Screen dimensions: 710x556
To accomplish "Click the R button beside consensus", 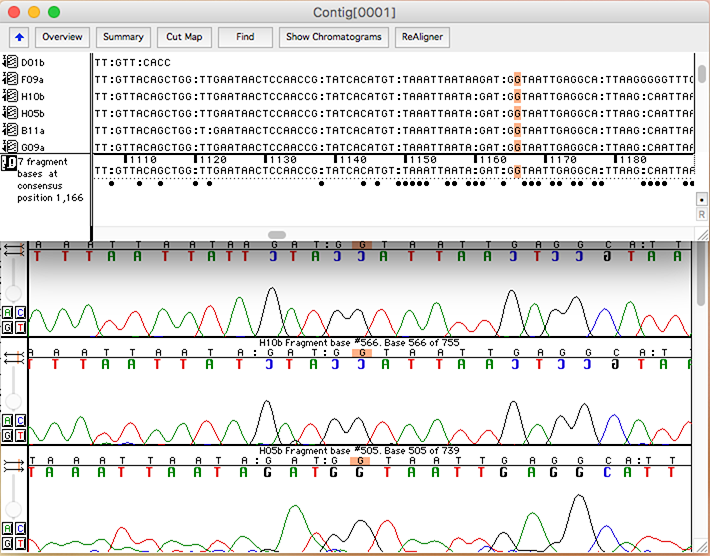I will pos(701,214).
